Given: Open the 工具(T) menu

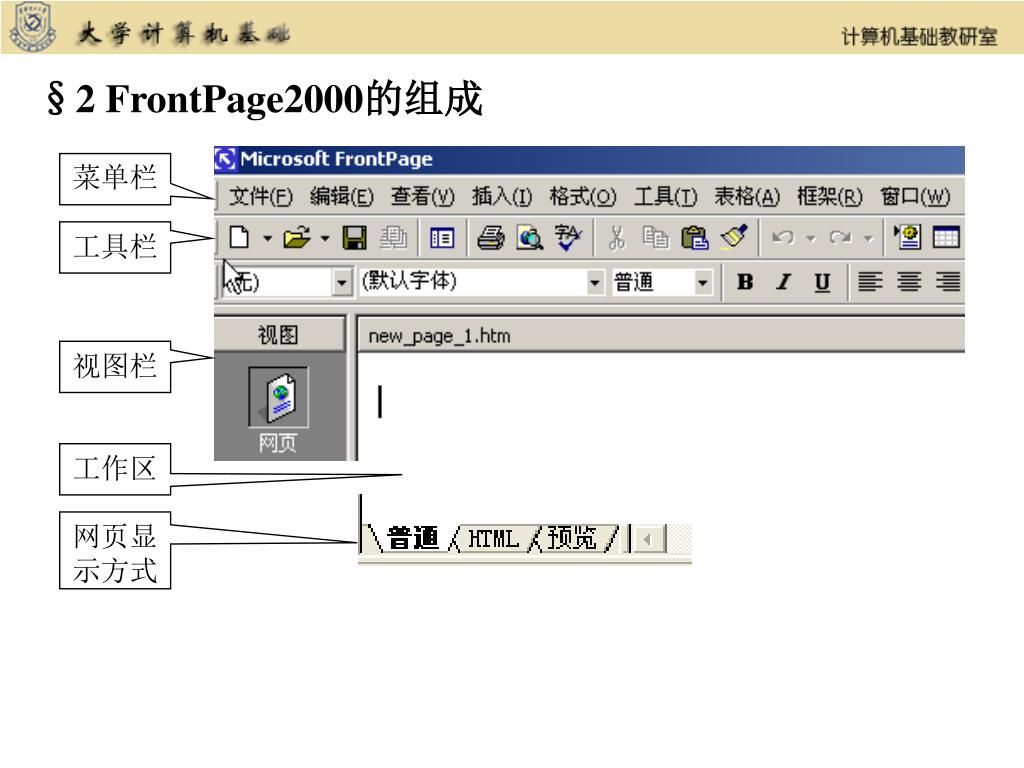Looking at the screenshot, I should pos(665,196).
